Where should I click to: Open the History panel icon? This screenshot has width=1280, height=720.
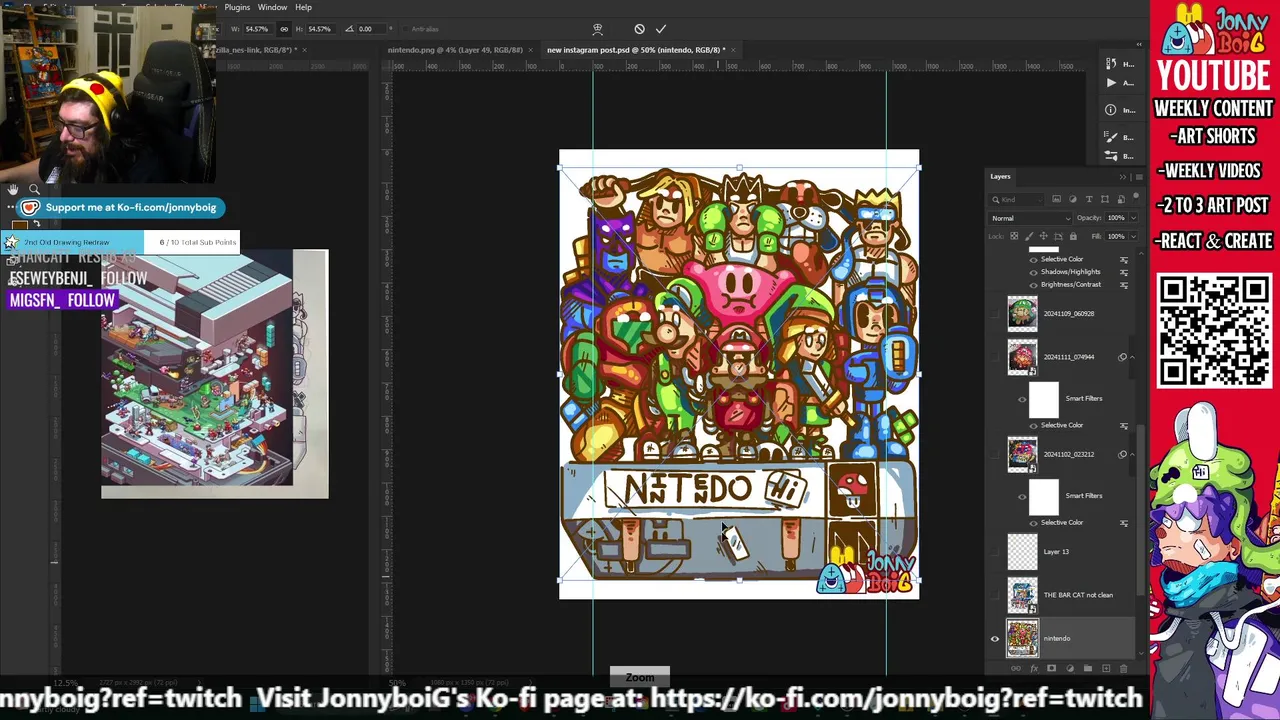[x=1111, y=63]
